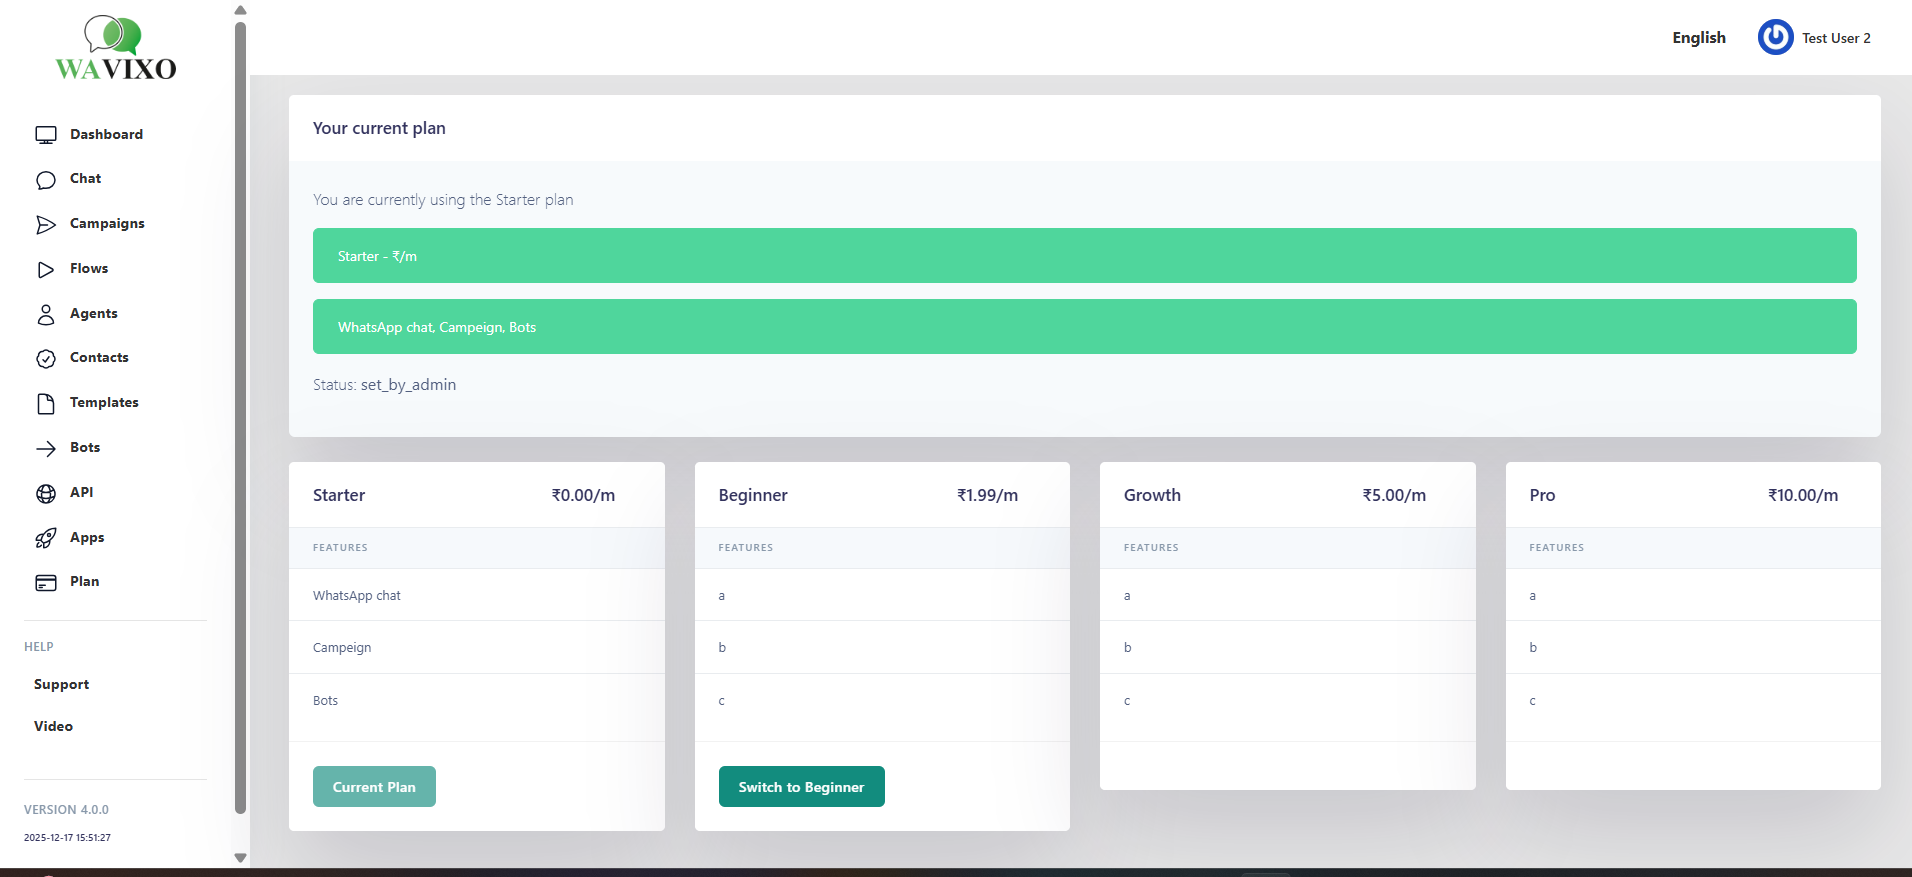Click the Switch to Beginner button
Image resolution: width=1912 pixels, height=877 pixels.
coord(801,787)
